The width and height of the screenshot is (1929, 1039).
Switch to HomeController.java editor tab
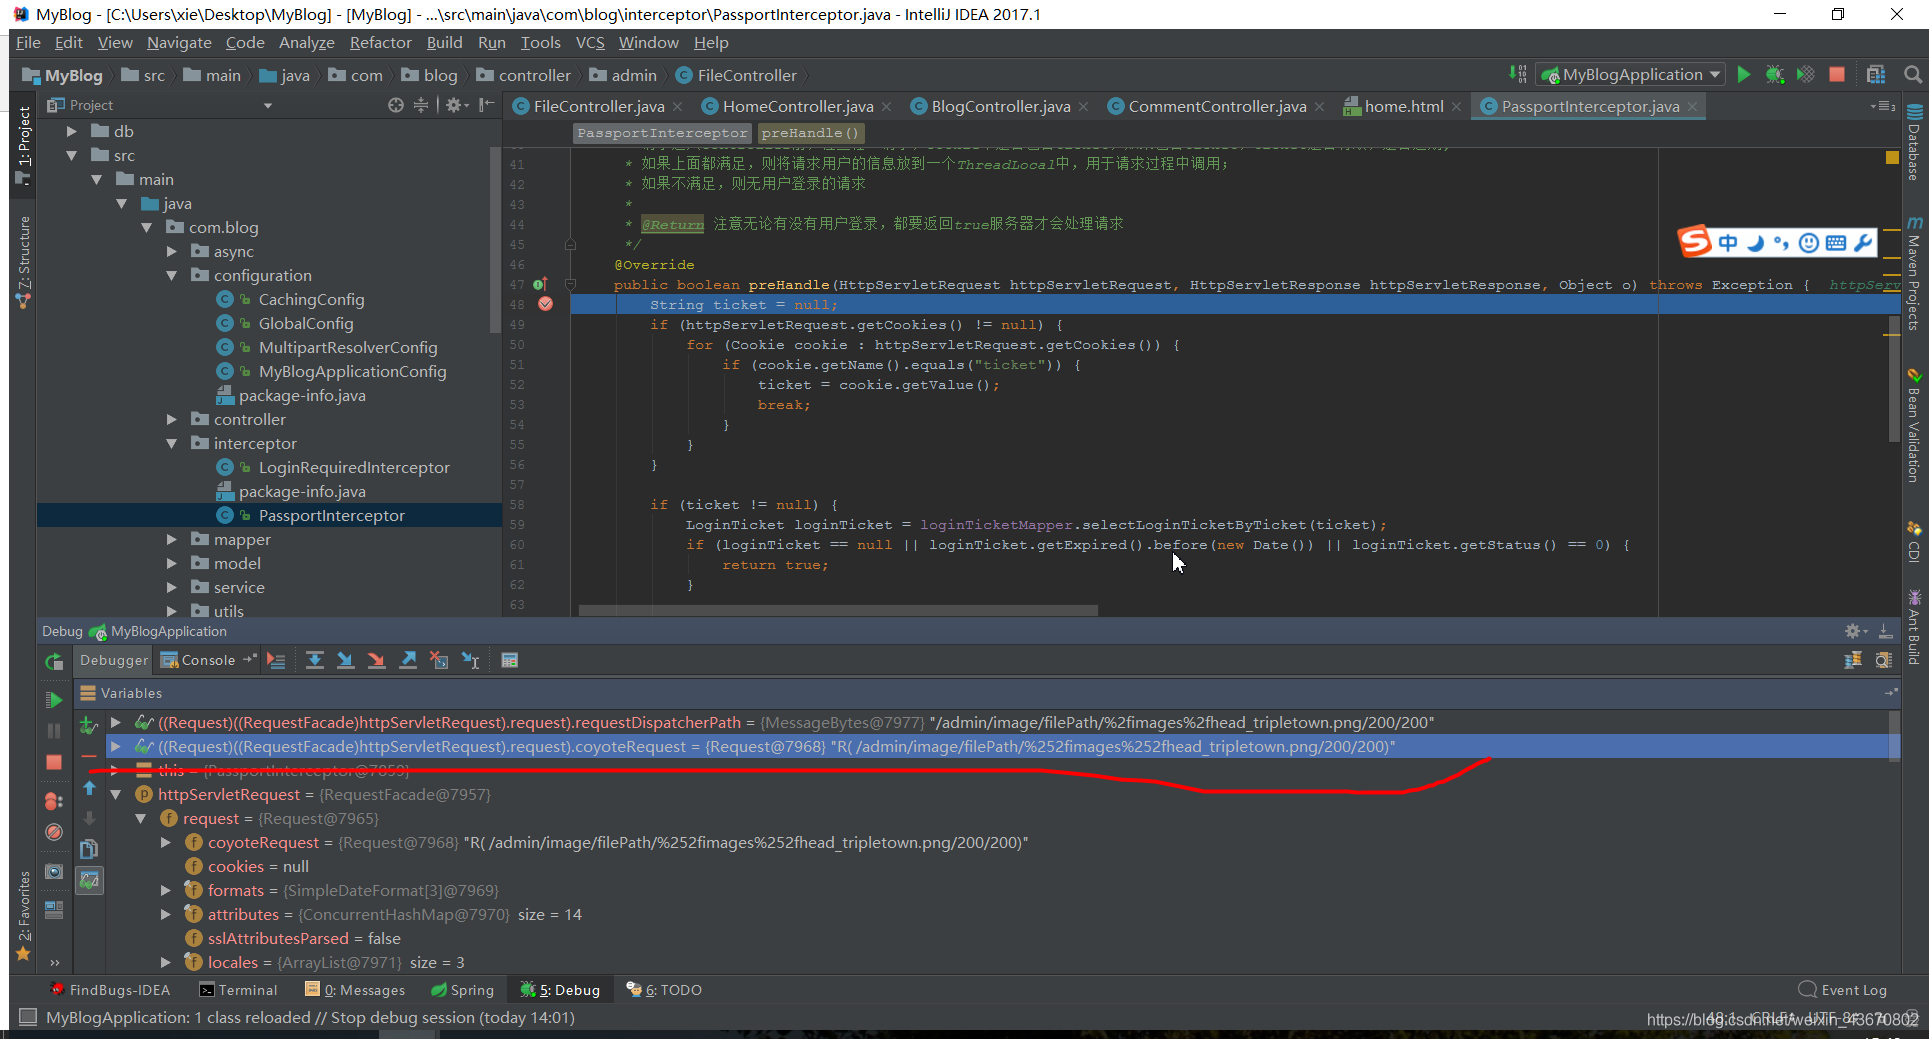coord(797,106)
